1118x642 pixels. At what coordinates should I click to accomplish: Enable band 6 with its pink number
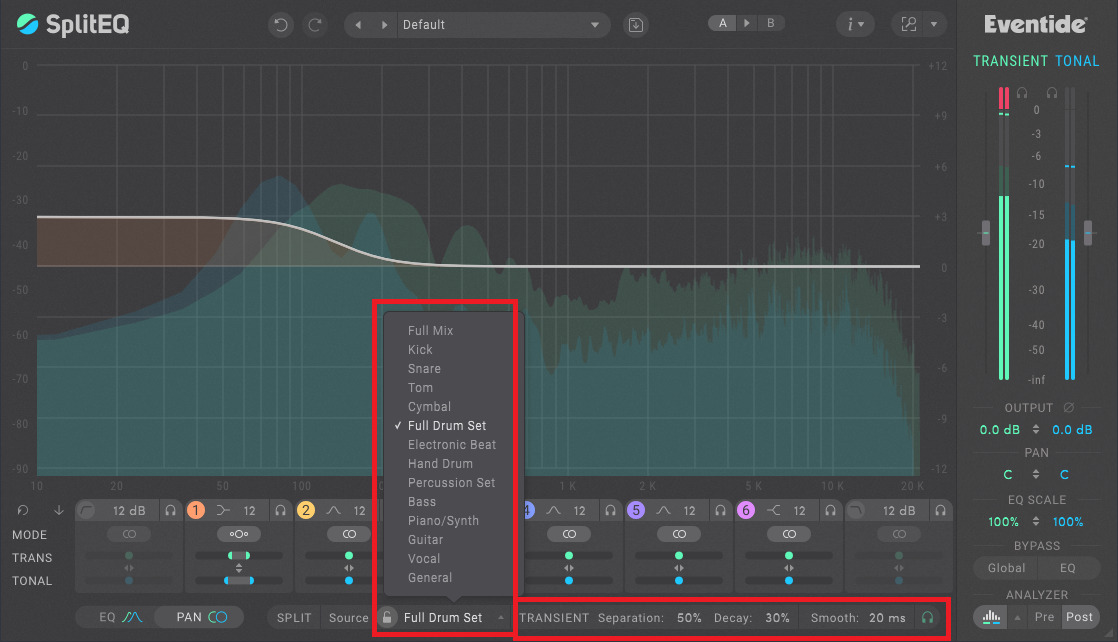pyautogui.click(x=746, y=511)
